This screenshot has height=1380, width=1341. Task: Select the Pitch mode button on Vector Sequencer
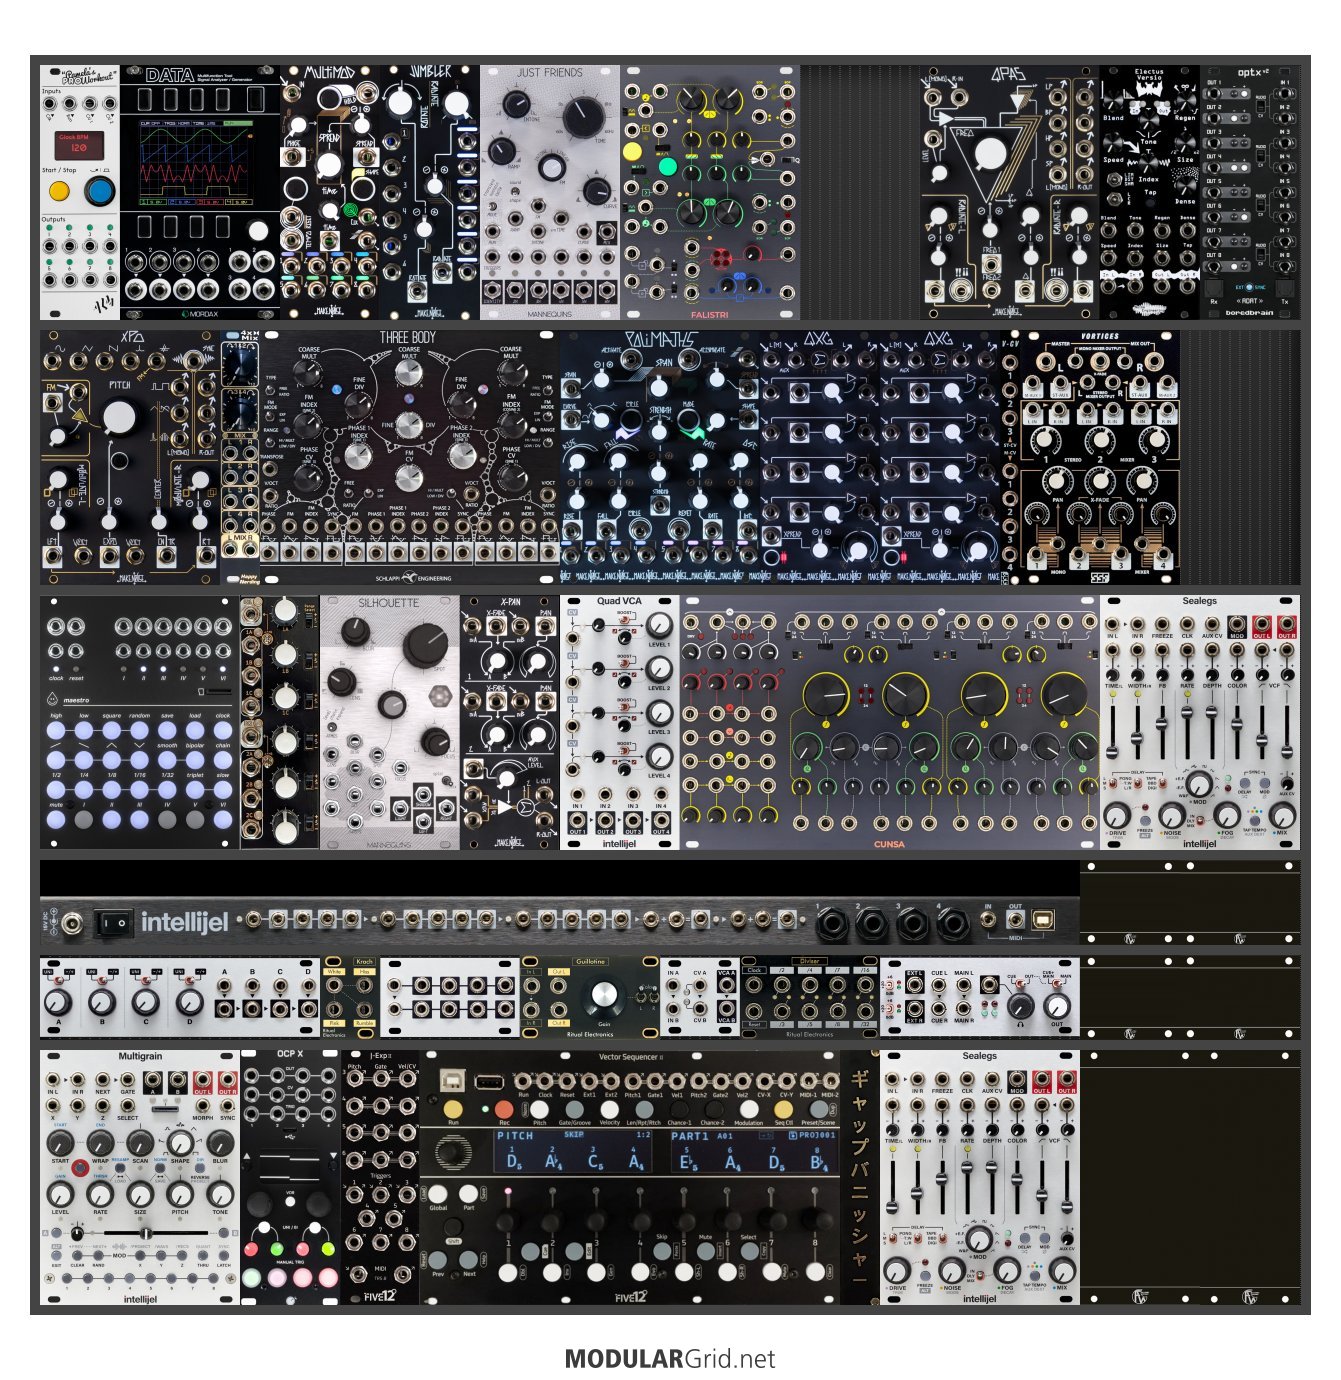[539, 1110]
